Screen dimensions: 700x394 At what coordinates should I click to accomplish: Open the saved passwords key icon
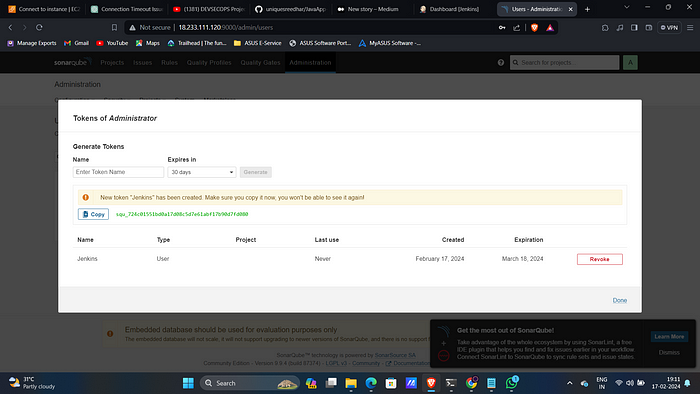pyautogui.click(x=502, y=28)
